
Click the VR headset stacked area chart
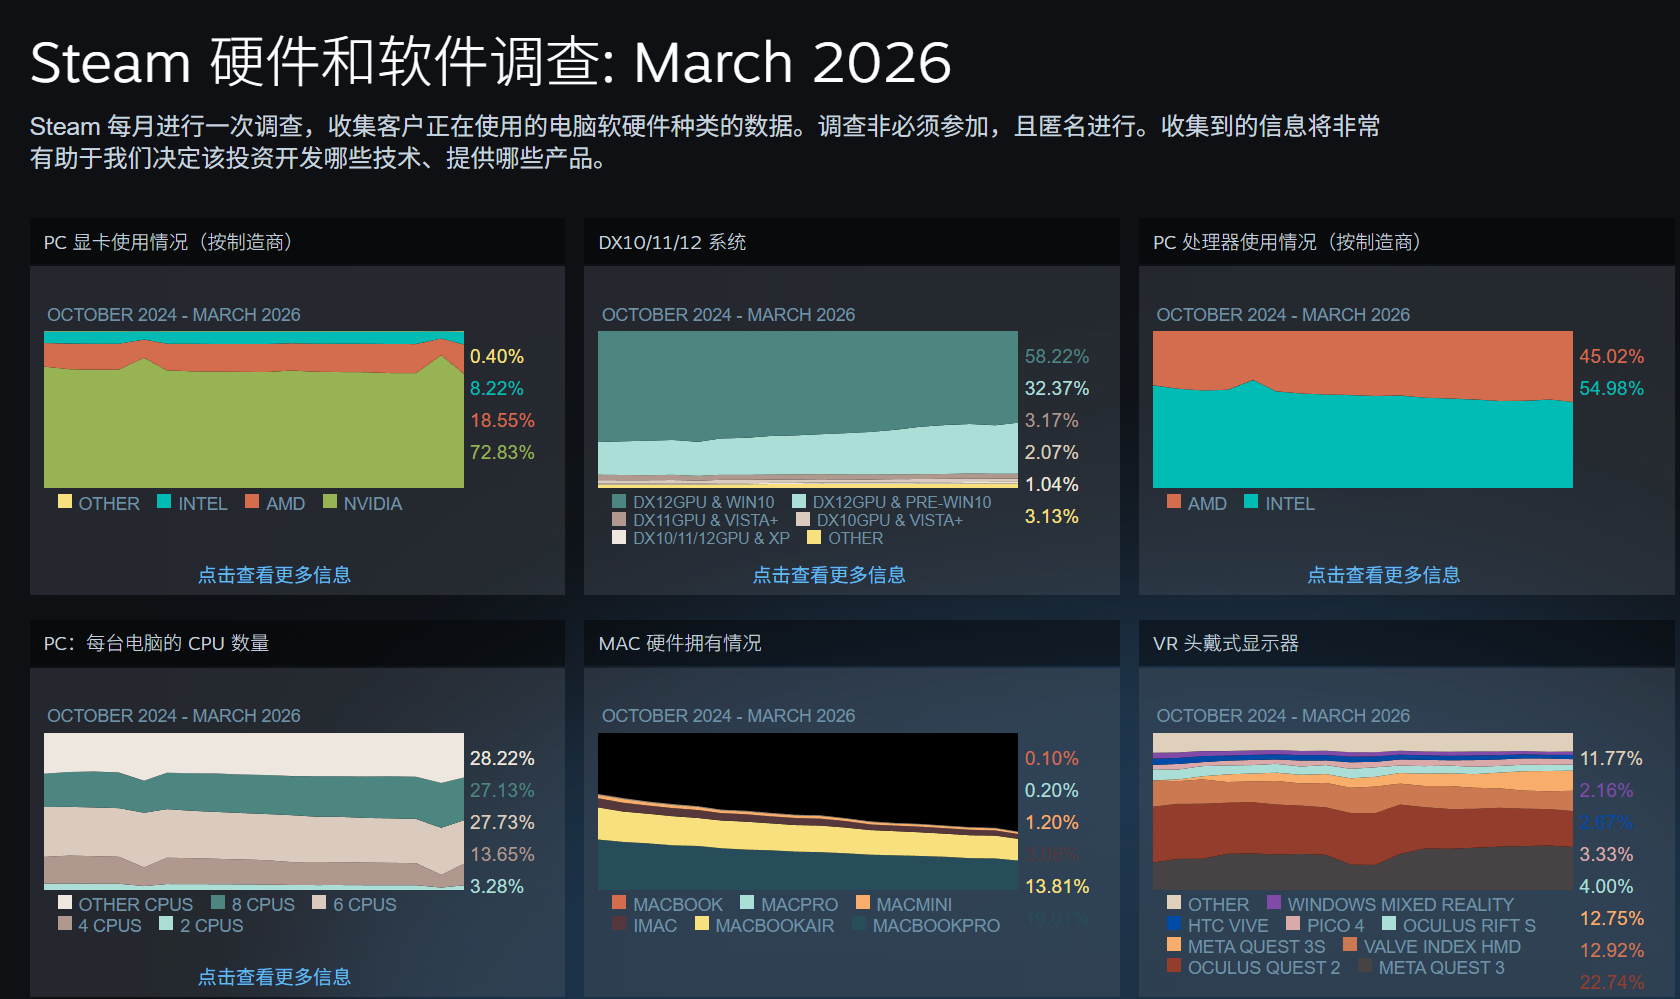[x=1362, y=811]
